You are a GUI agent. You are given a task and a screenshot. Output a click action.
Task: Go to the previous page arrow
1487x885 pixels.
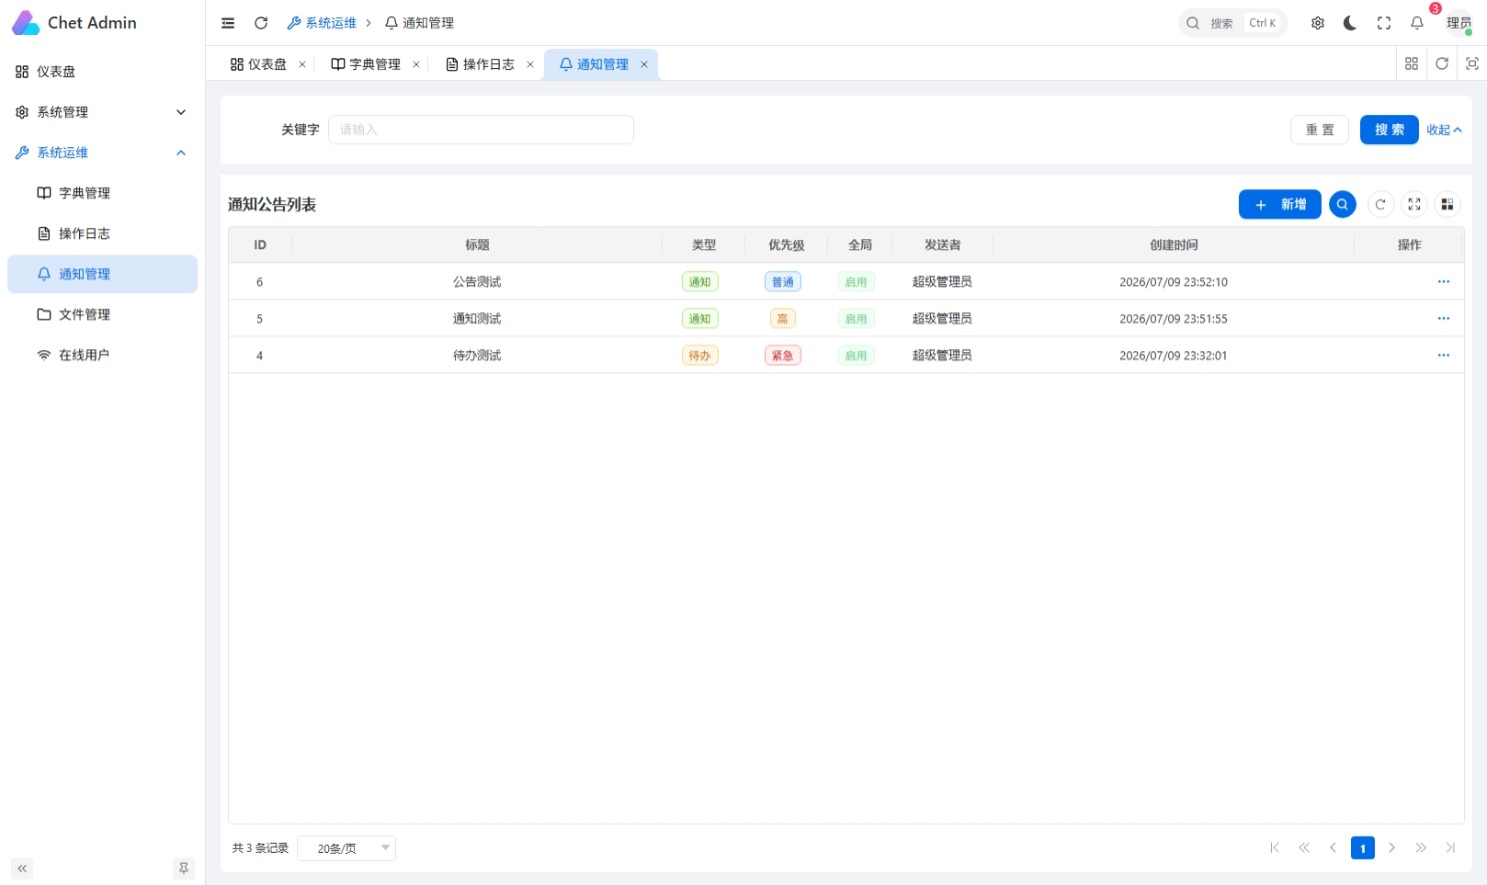(x=1333, y=848)
